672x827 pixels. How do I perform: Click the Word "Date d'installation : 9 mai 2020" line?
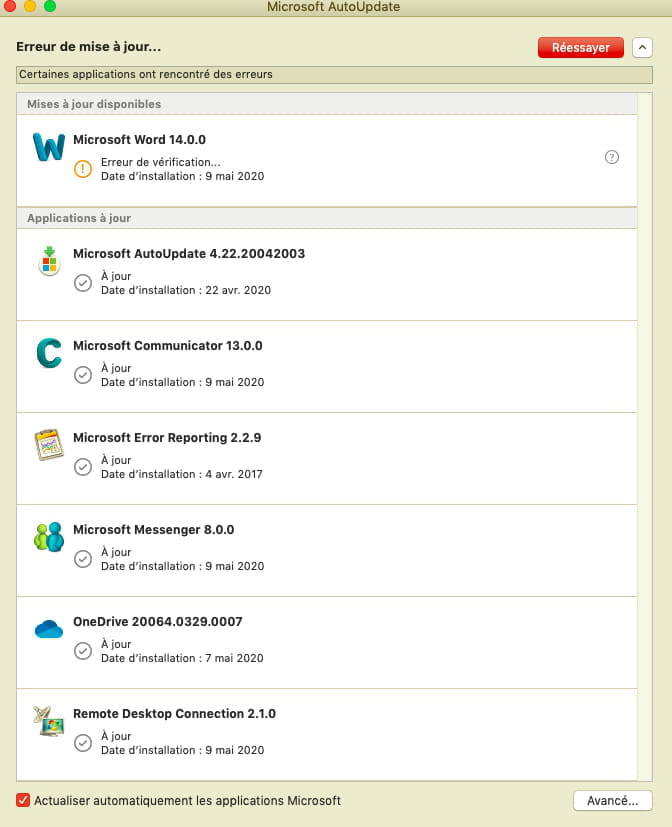(x=183, y=176)
